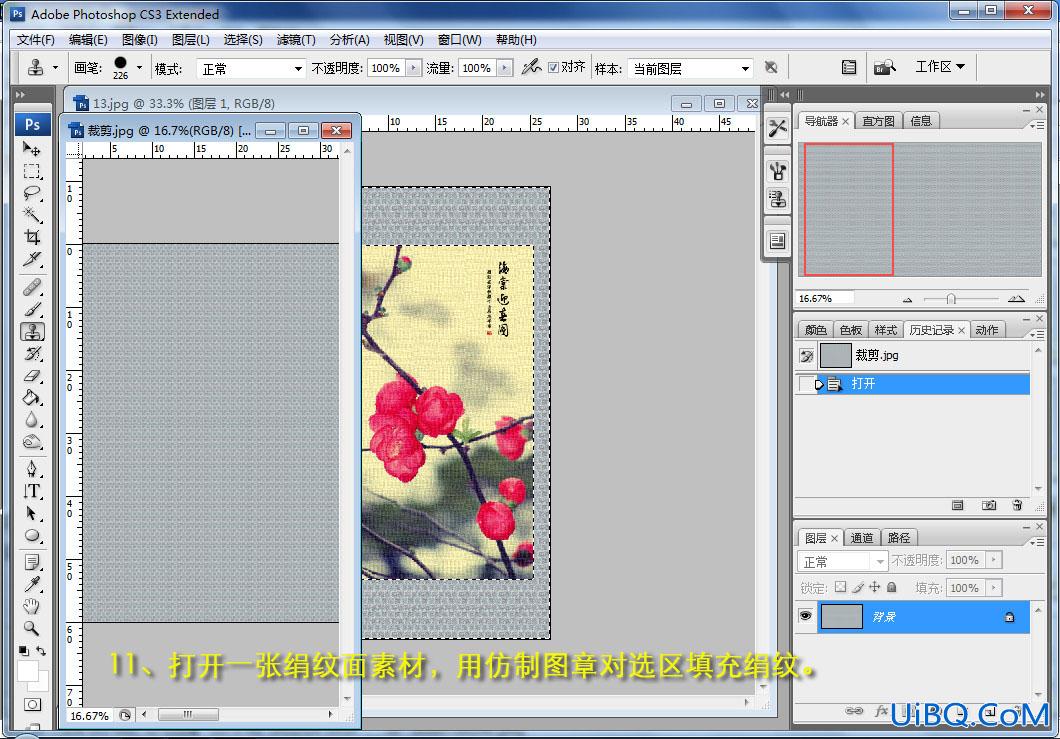Open flow slider arrow in options bar

504,68
